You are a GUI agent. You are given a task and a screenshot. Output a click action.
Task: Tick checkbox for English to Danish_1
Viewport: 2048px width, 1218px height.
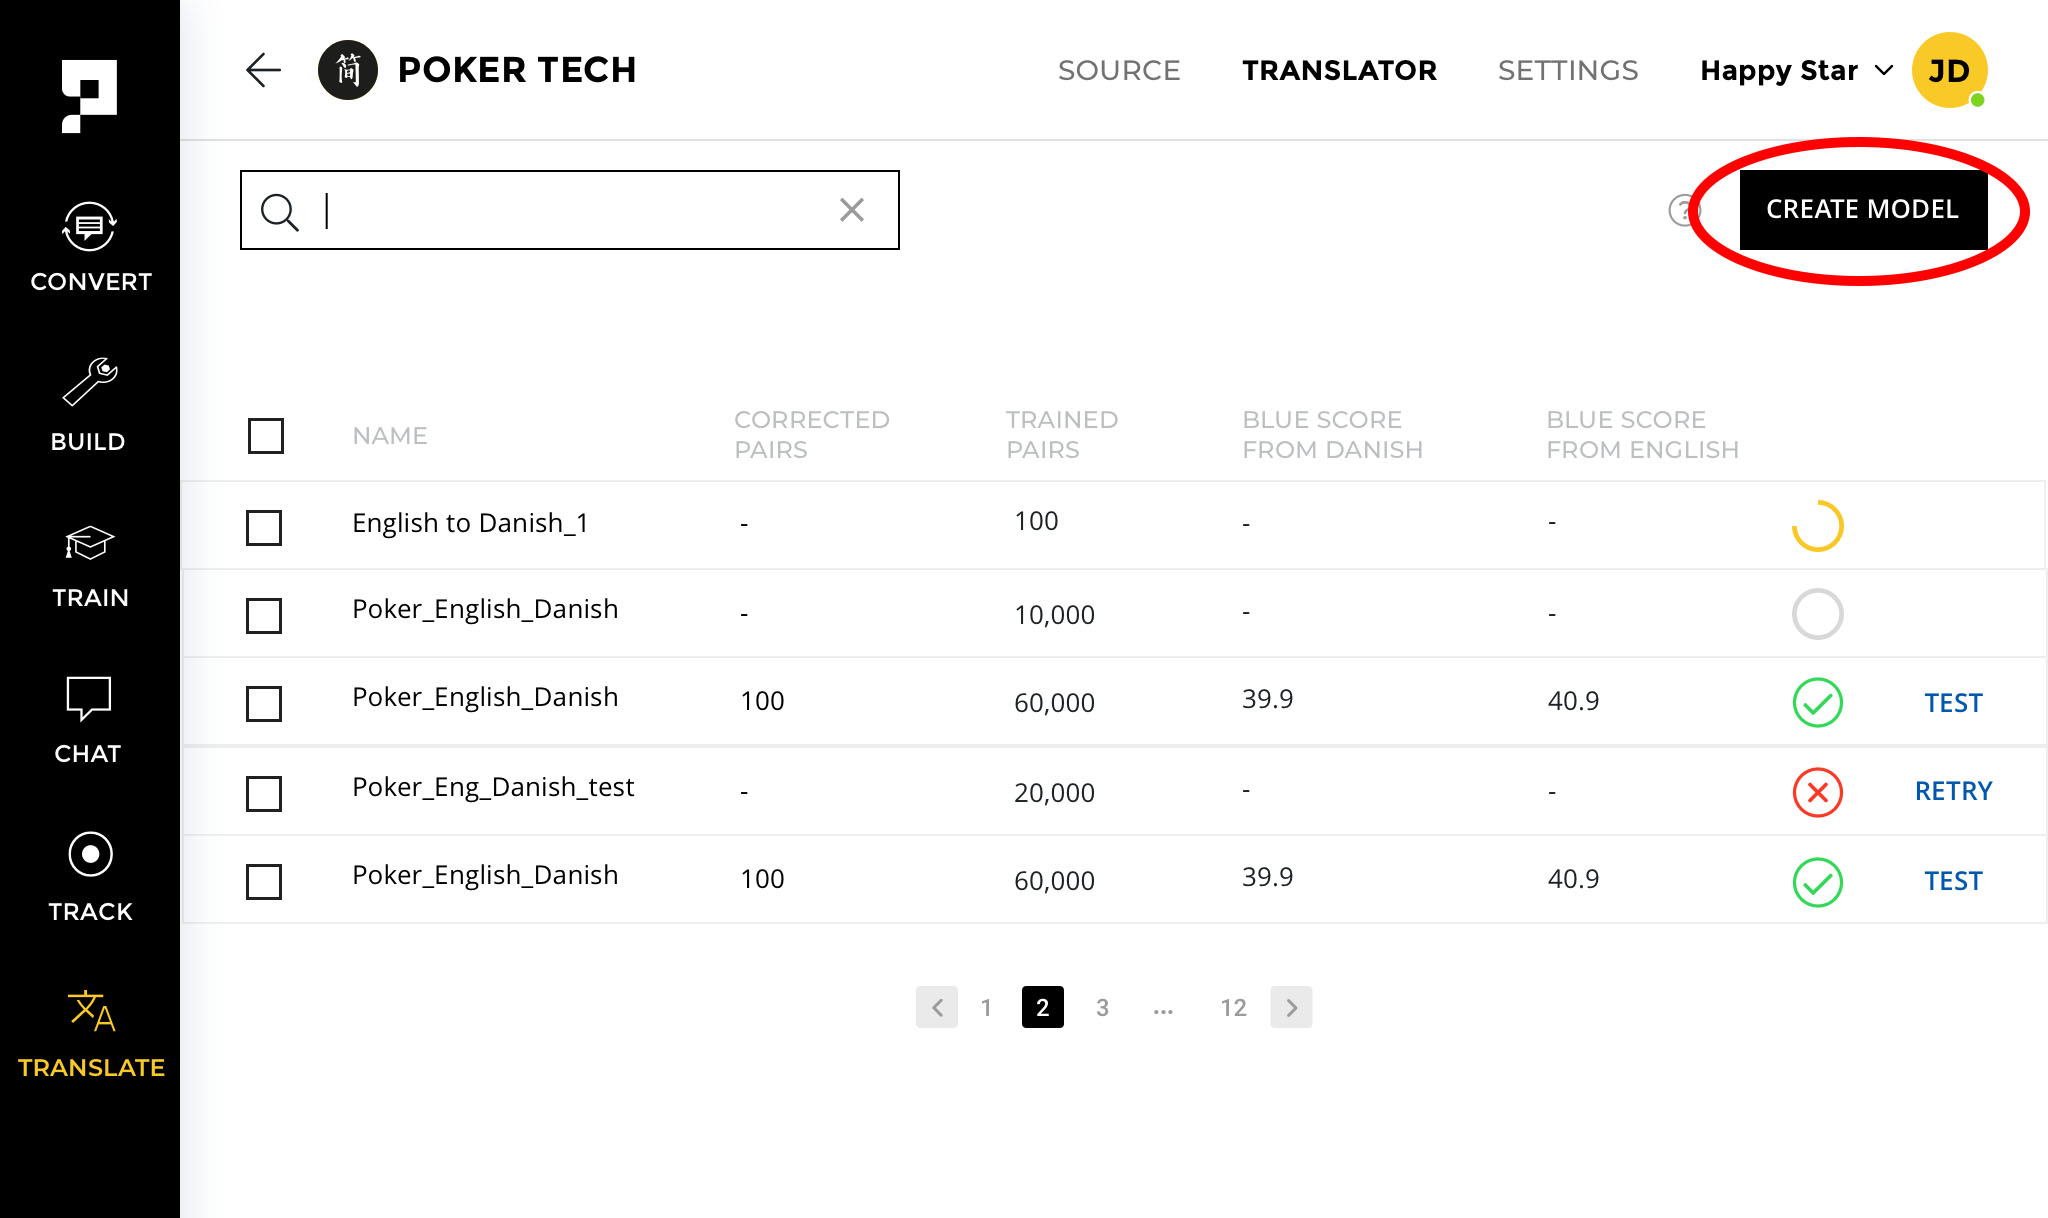(264, 527)
